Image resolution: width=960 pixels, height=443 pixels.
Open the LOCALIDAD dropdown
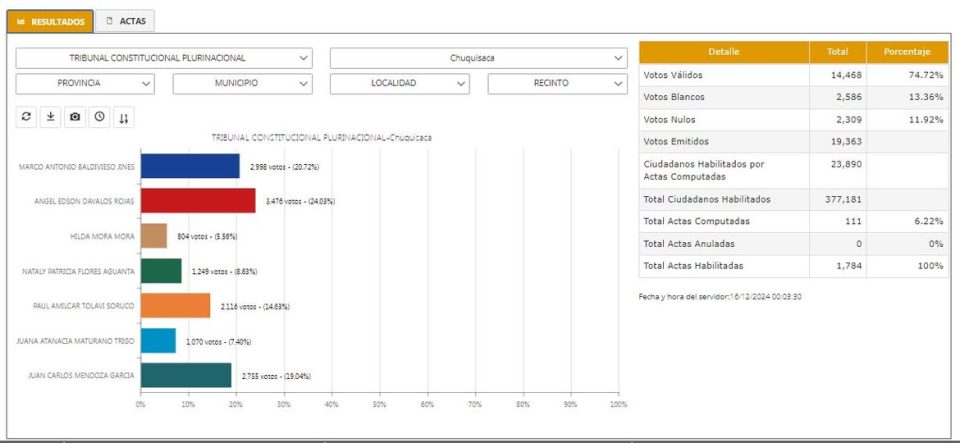point(400,84)
